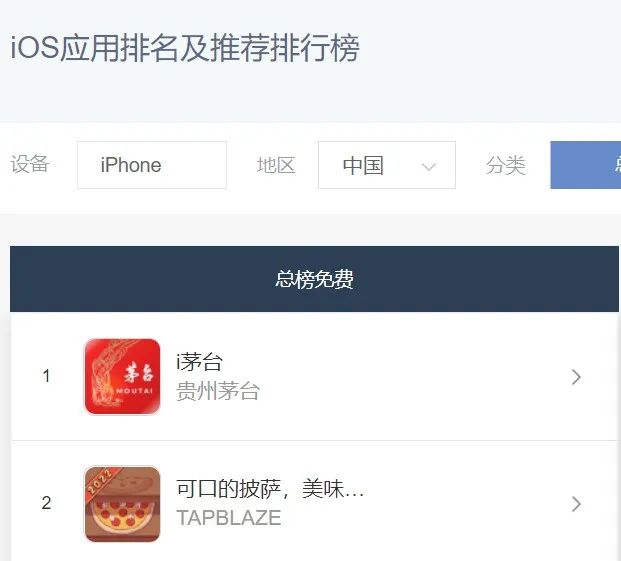Click the chevron in the region selector
621x561 pixels.
[x=429, y=167]
